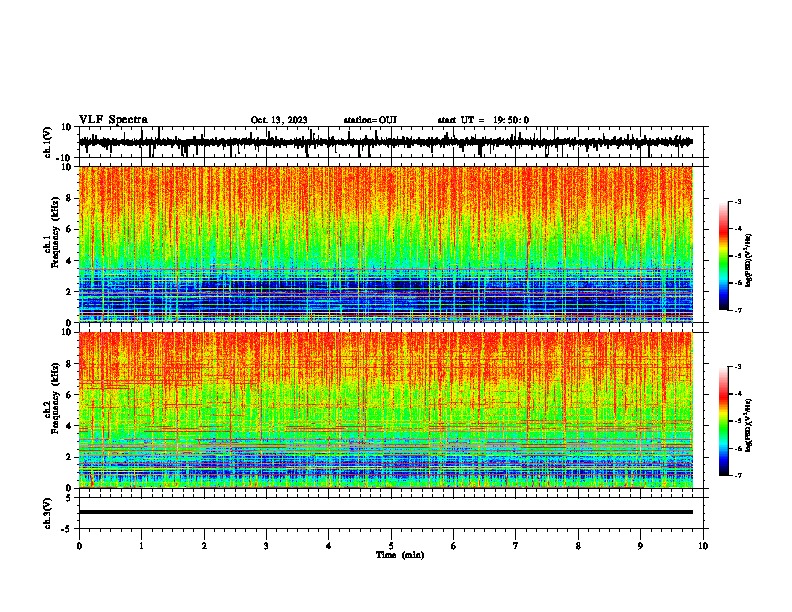The width and height of the screenshot is (792, 612).
Task: Click time axis tick label '2'
Action: [x=204, y=546]
